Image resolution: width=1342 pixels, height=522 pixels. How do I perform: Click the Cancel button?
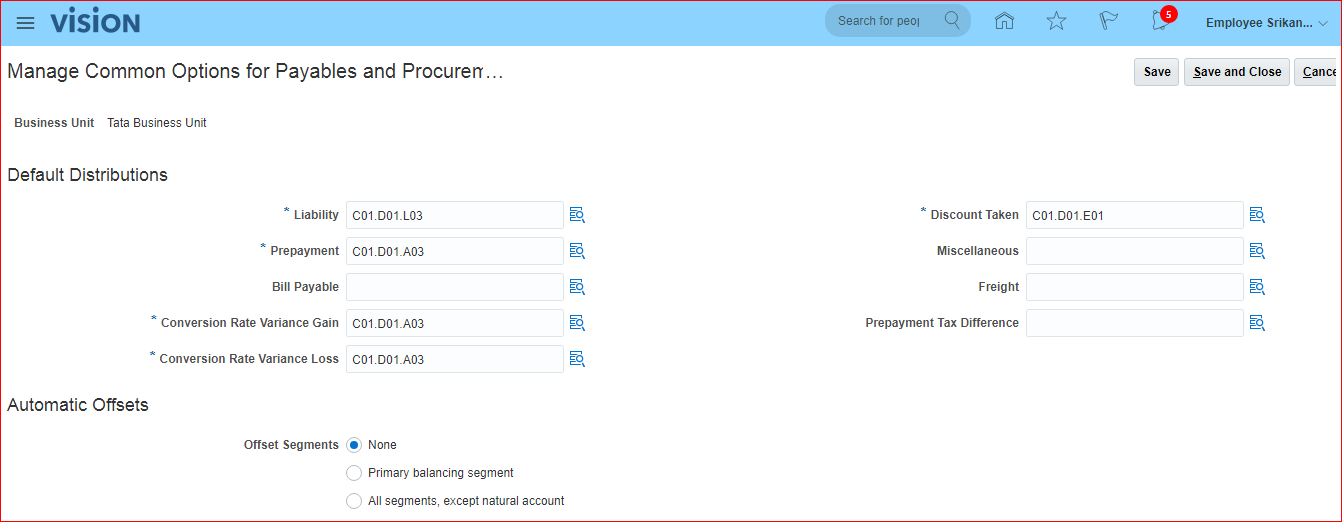[x=1317, y=72]
